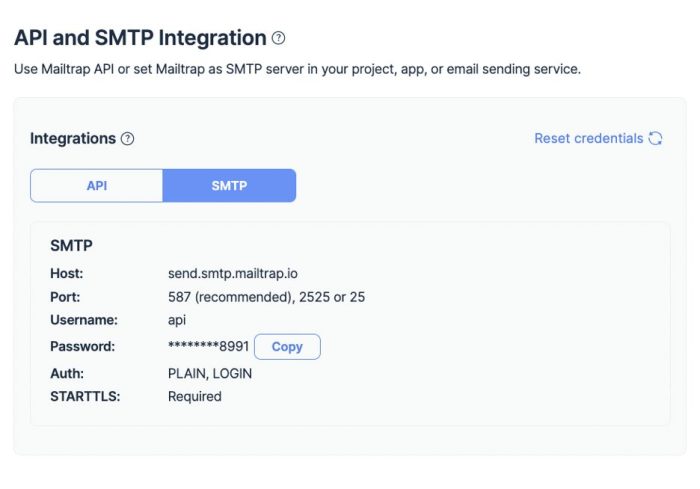This screenshot has height=489, width=700.
Task: Copy the SMTP password
Action: coord(287,347)
